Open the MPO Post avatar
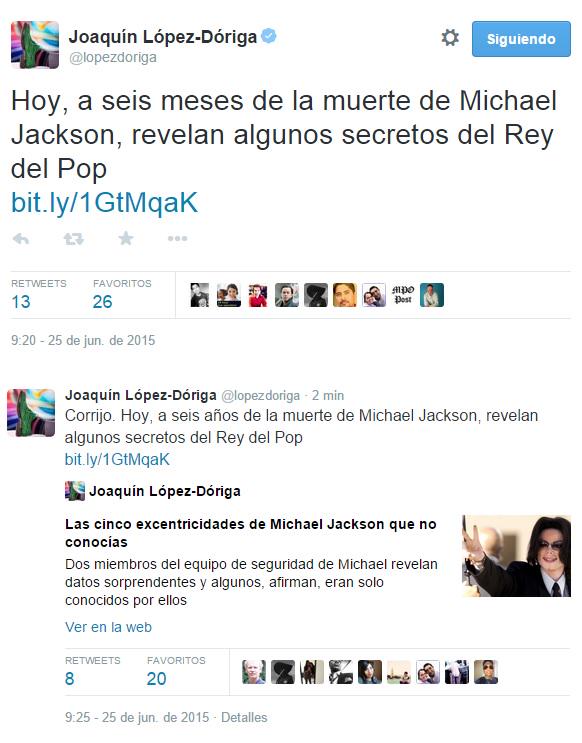This screenshot has width=582, height=743. pos(403,295)
